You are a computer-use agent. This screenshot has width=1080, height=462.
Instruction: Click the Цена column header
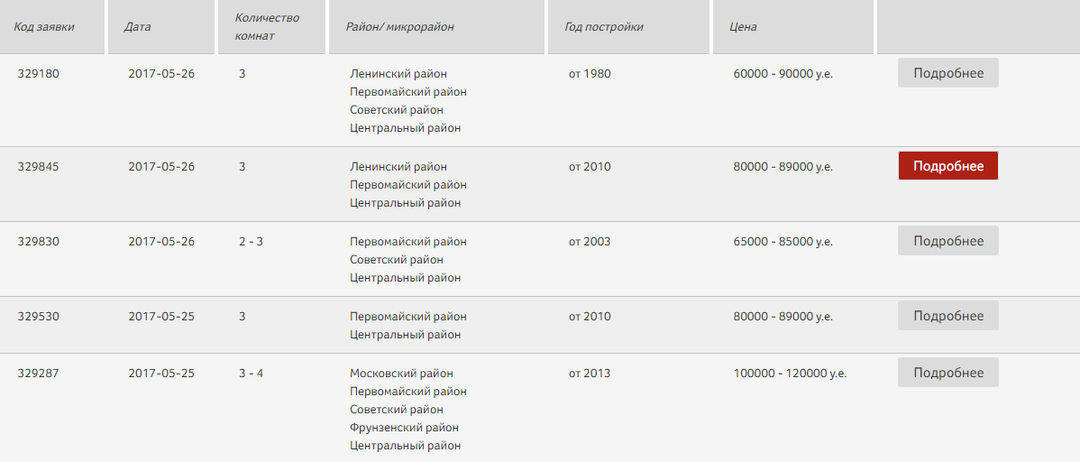click(x=743, y=27)
